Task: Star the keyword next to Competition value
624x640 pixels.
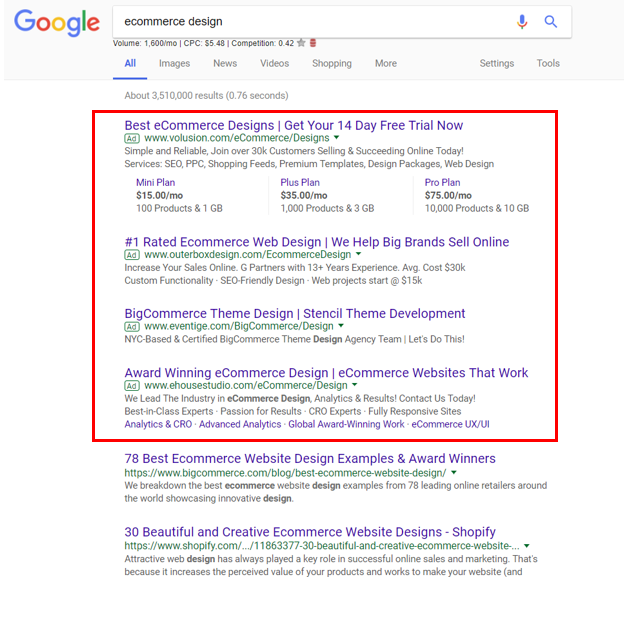Action: [301, 43]
